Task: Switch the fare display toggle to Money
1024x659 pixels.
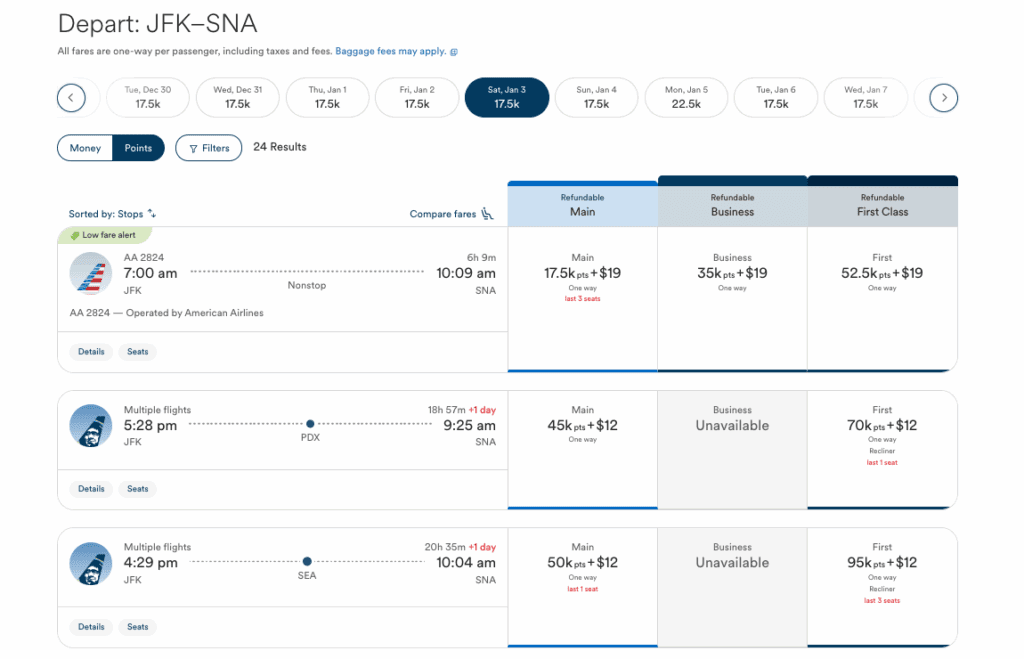Action: tap(84, 147)
